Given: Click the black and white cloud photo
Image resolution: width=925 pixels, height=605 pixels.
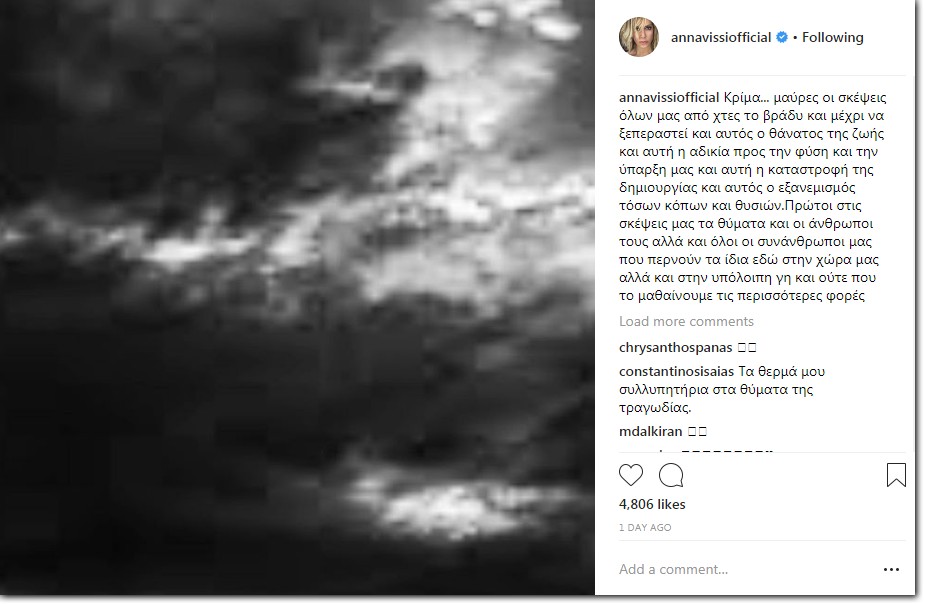Looking at the screenshot, I should [297, 297].
